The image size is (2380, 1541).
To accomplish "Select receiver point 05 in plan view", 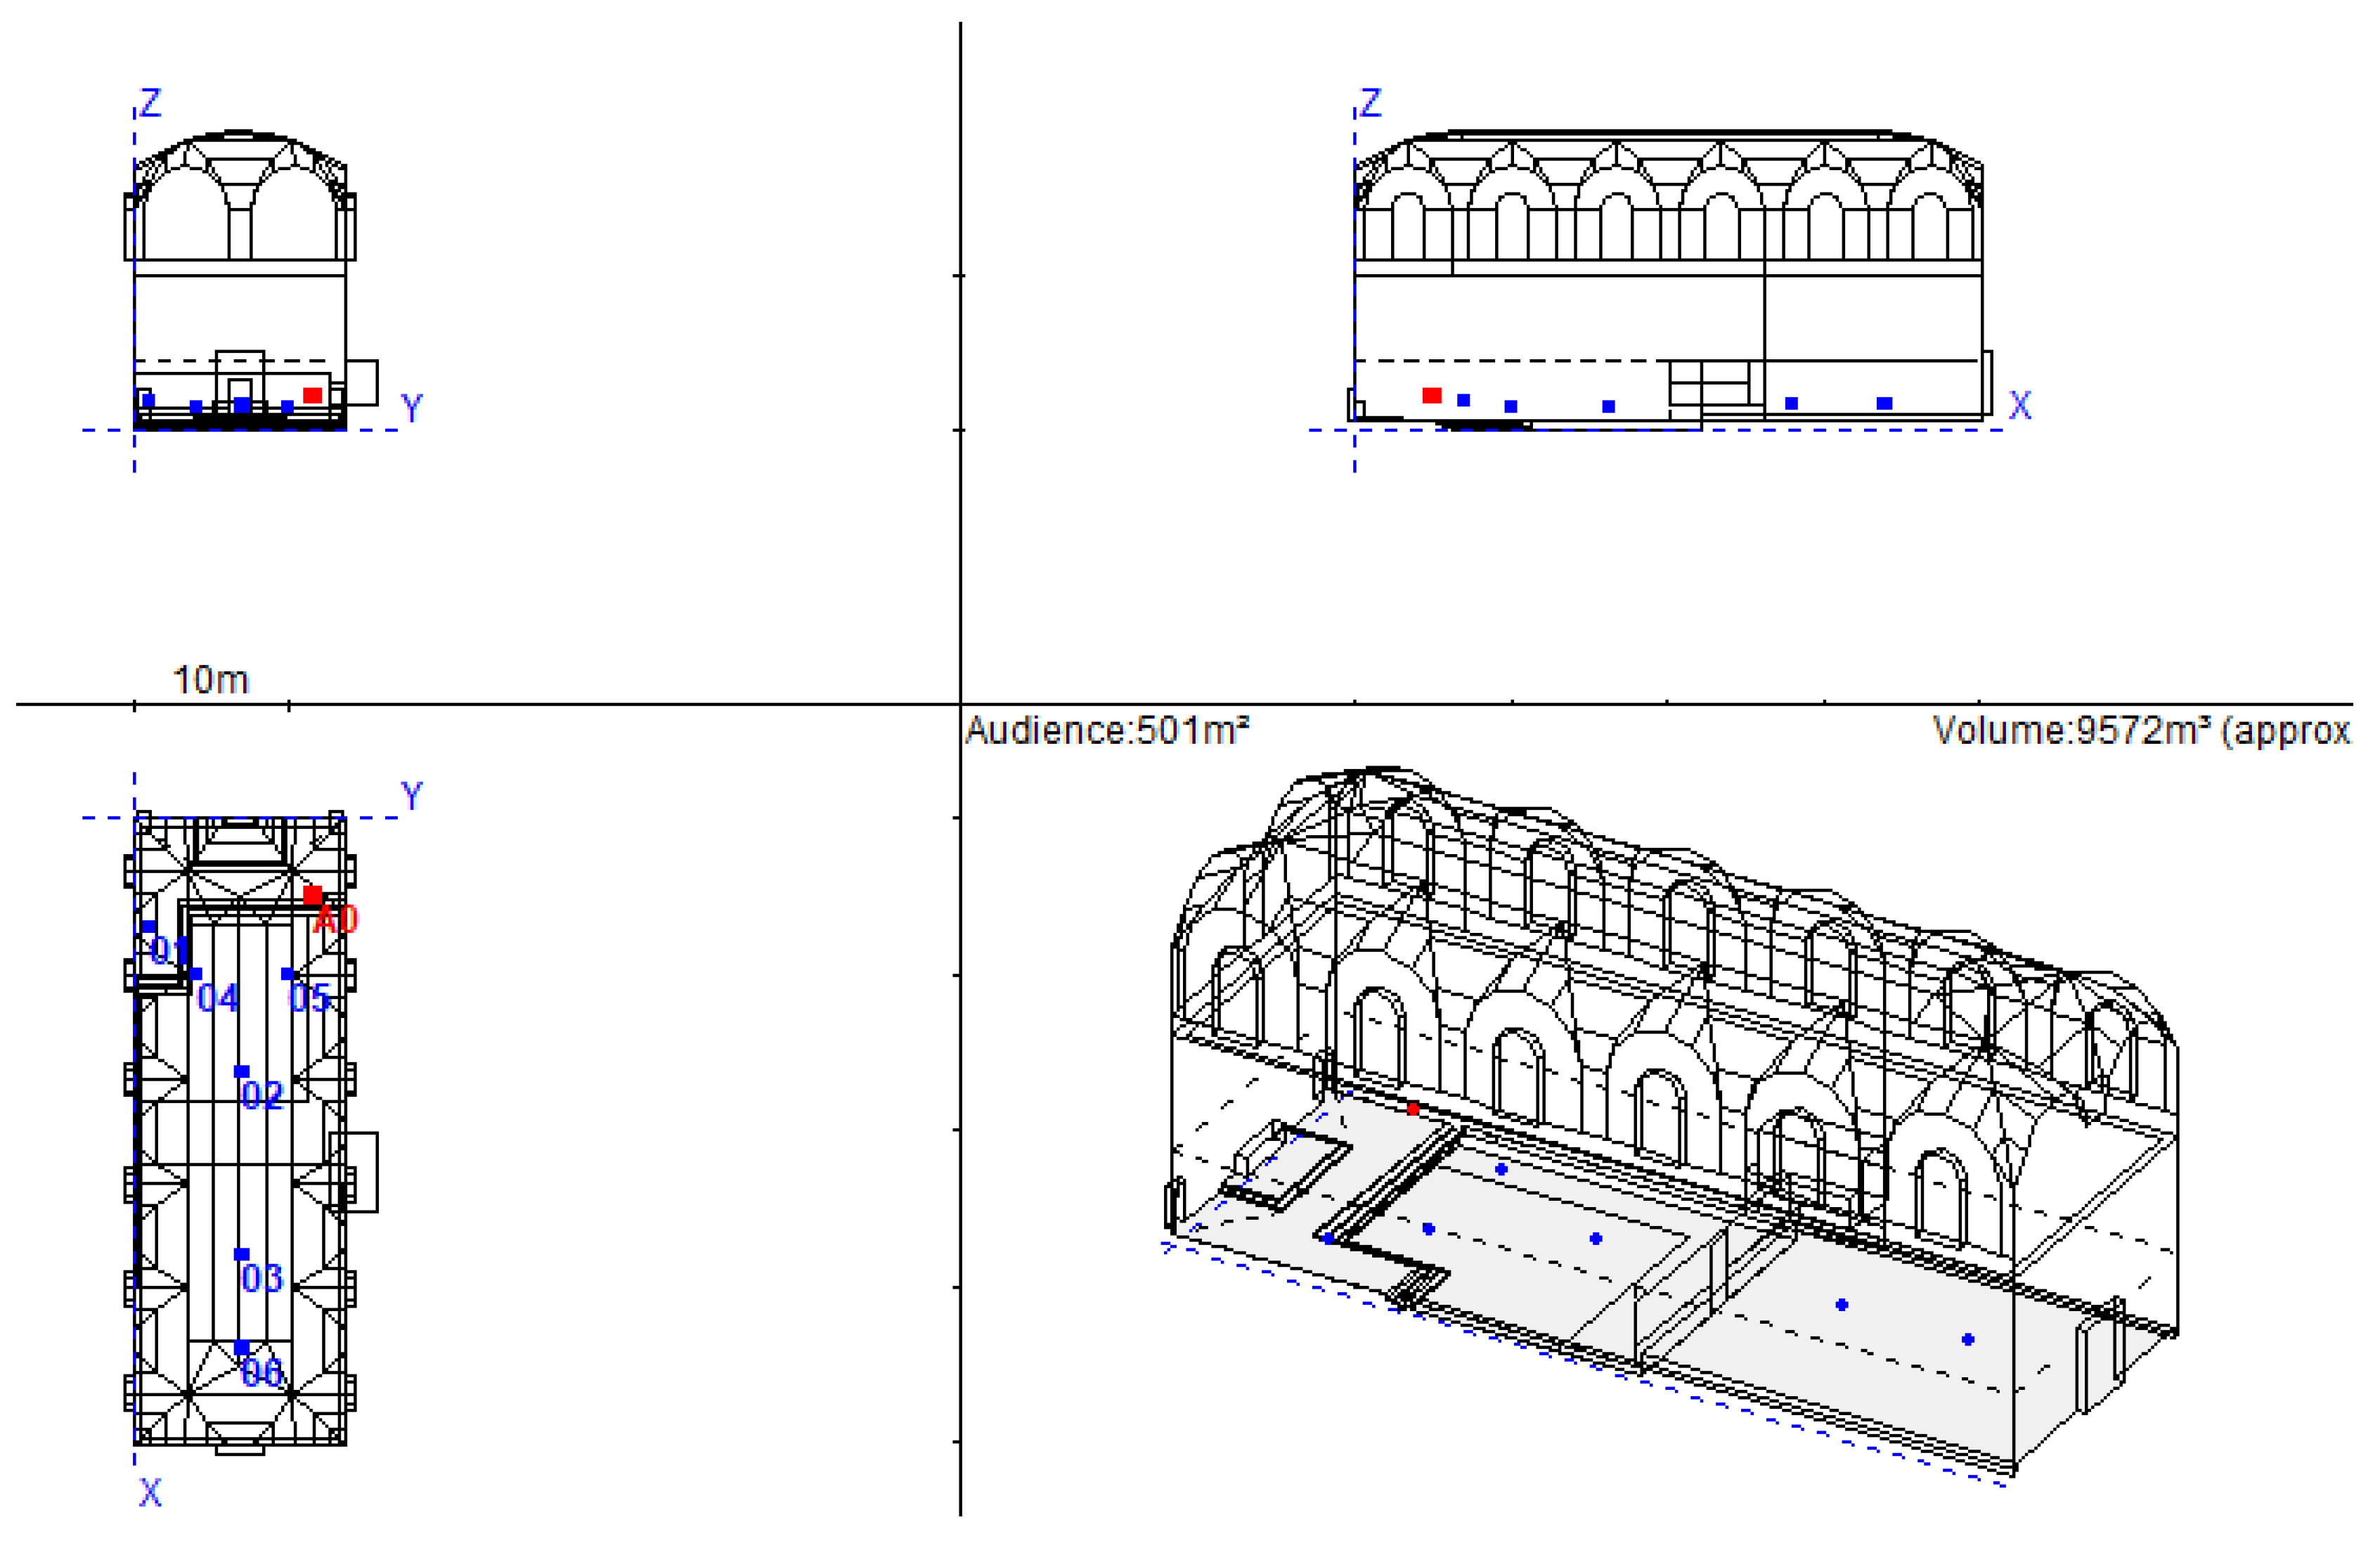I will [288, 974].
